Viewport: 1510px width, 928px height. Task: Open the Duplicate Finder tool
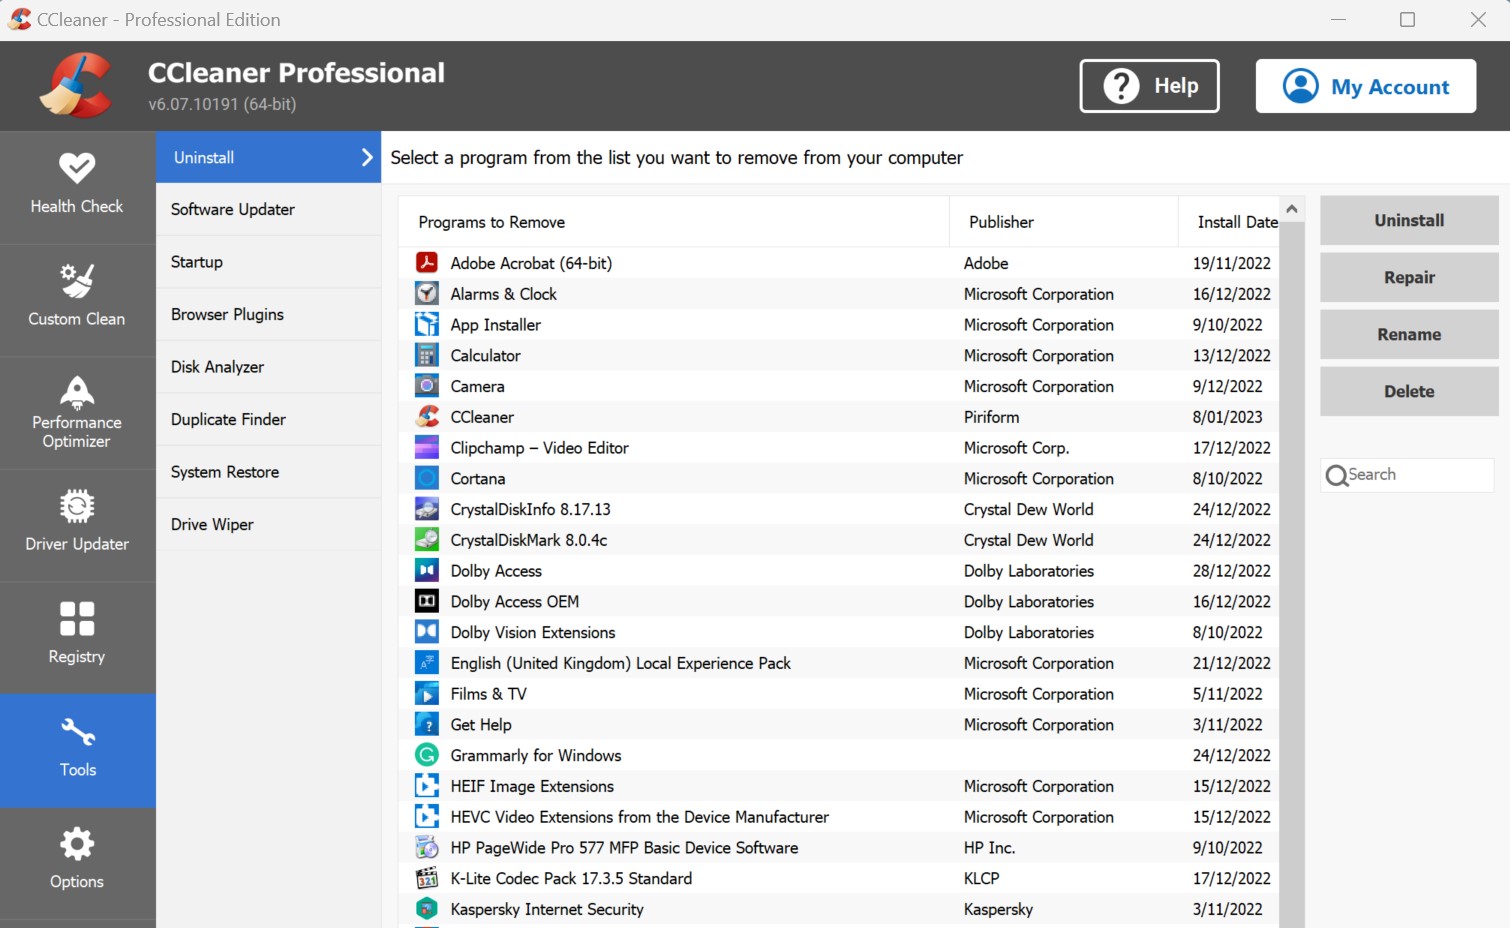tap(228, 420)
